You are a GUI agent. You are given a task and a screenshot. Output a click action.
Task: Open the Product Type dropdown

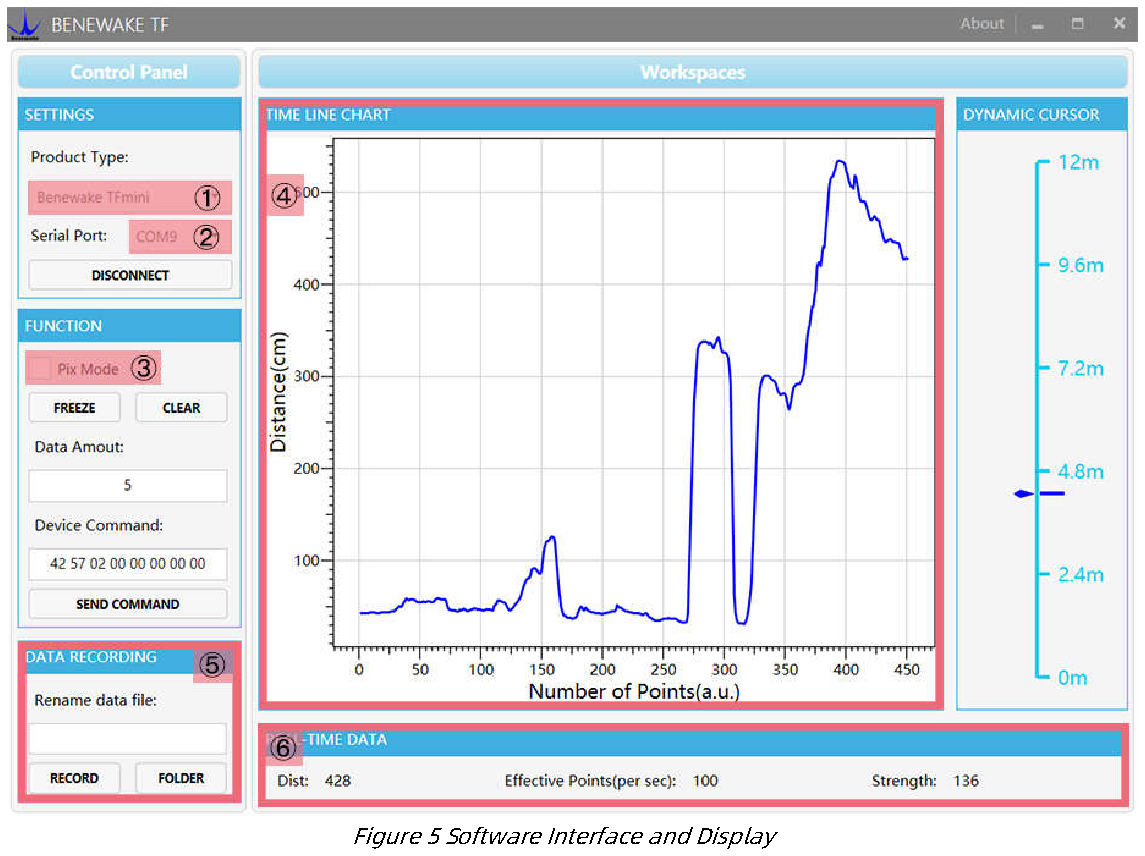pos(130,197)
